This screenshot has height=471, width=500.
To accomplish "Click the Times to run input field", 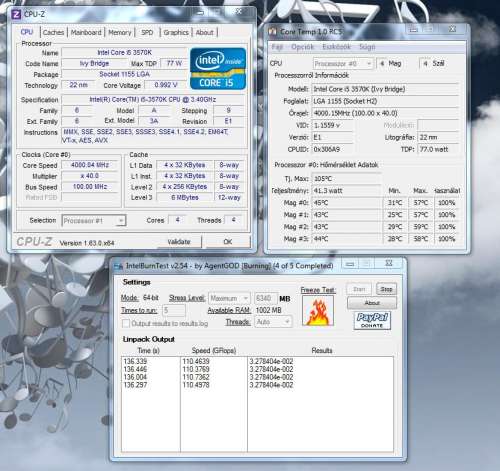I will tap(173, 310).
